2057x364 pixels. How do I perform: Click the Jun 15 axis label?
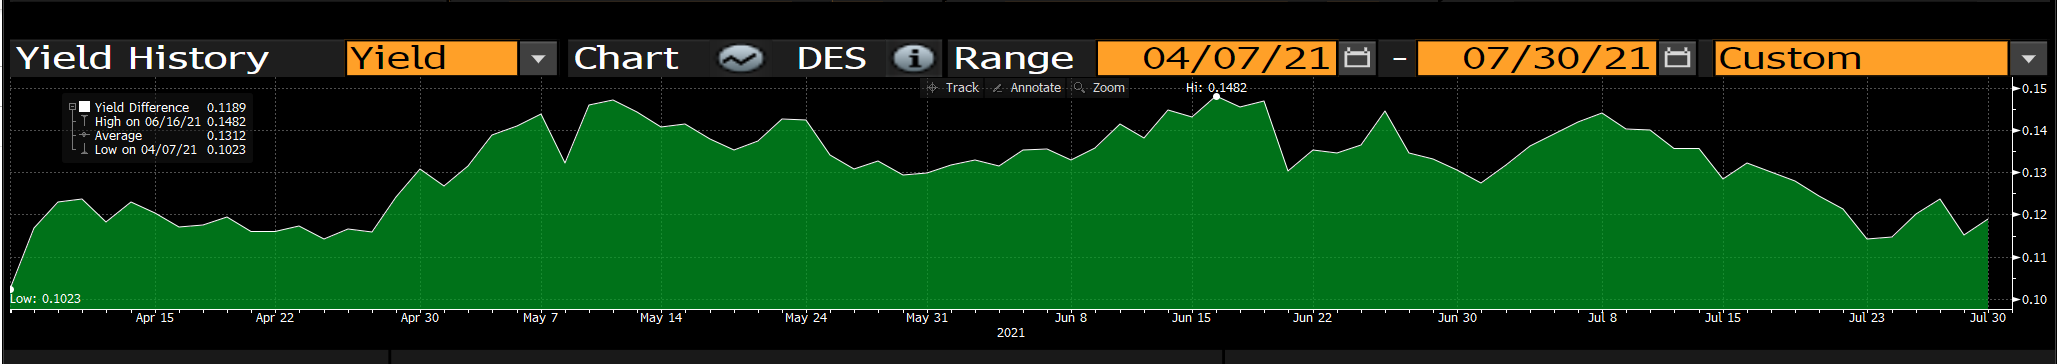[1191, 318]
